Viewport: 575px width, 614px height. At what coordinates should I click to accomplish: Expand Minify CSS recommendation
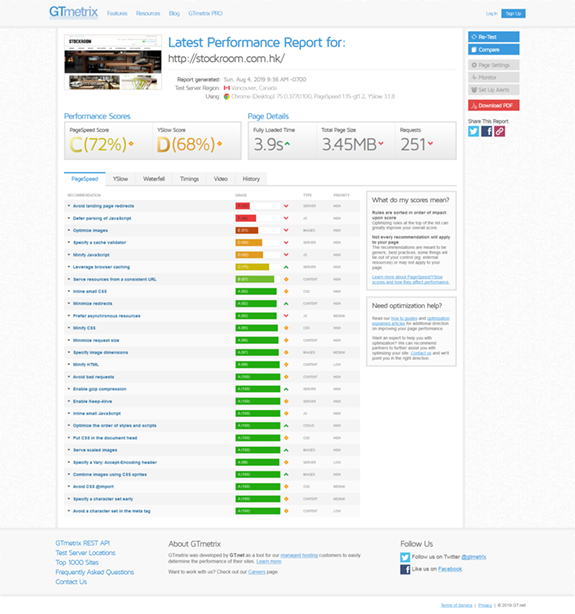pyautogui.click(x=84, y=328)
